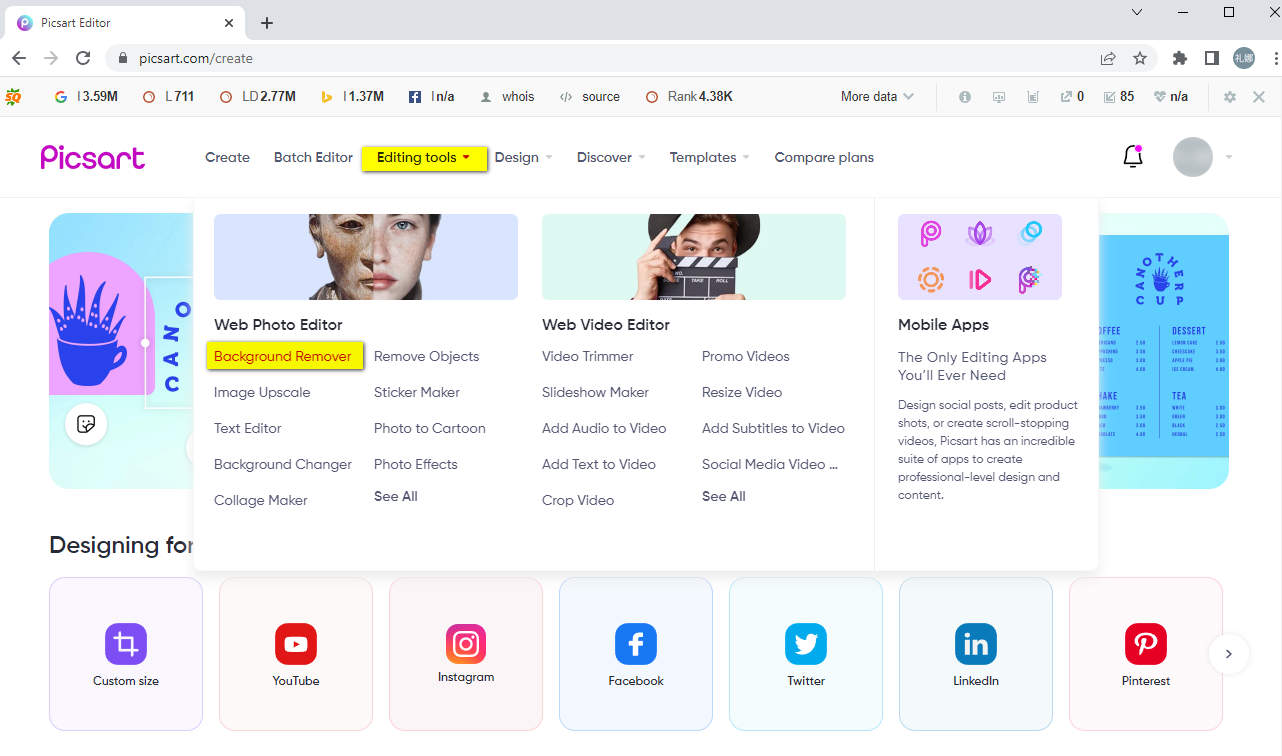Viewport: 1282px width, 756px height.
Task: Click the Google index count 3.59M
Action: point(86,97)
